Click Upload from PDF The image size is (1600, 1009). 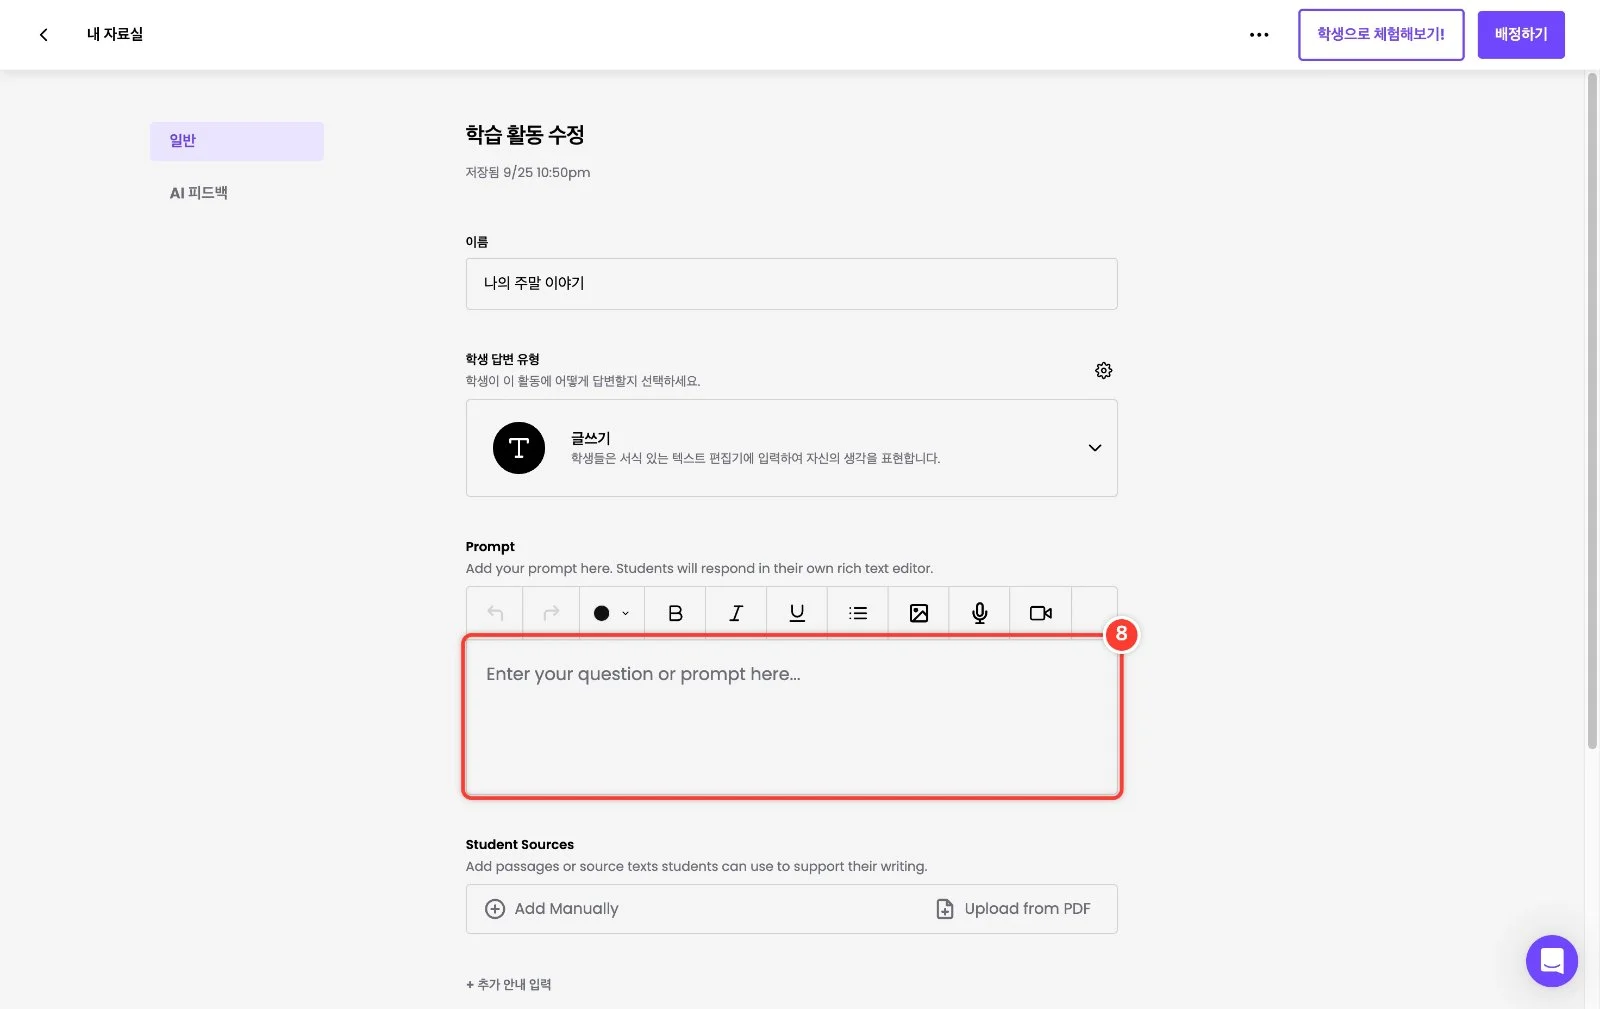(1013, 909)
